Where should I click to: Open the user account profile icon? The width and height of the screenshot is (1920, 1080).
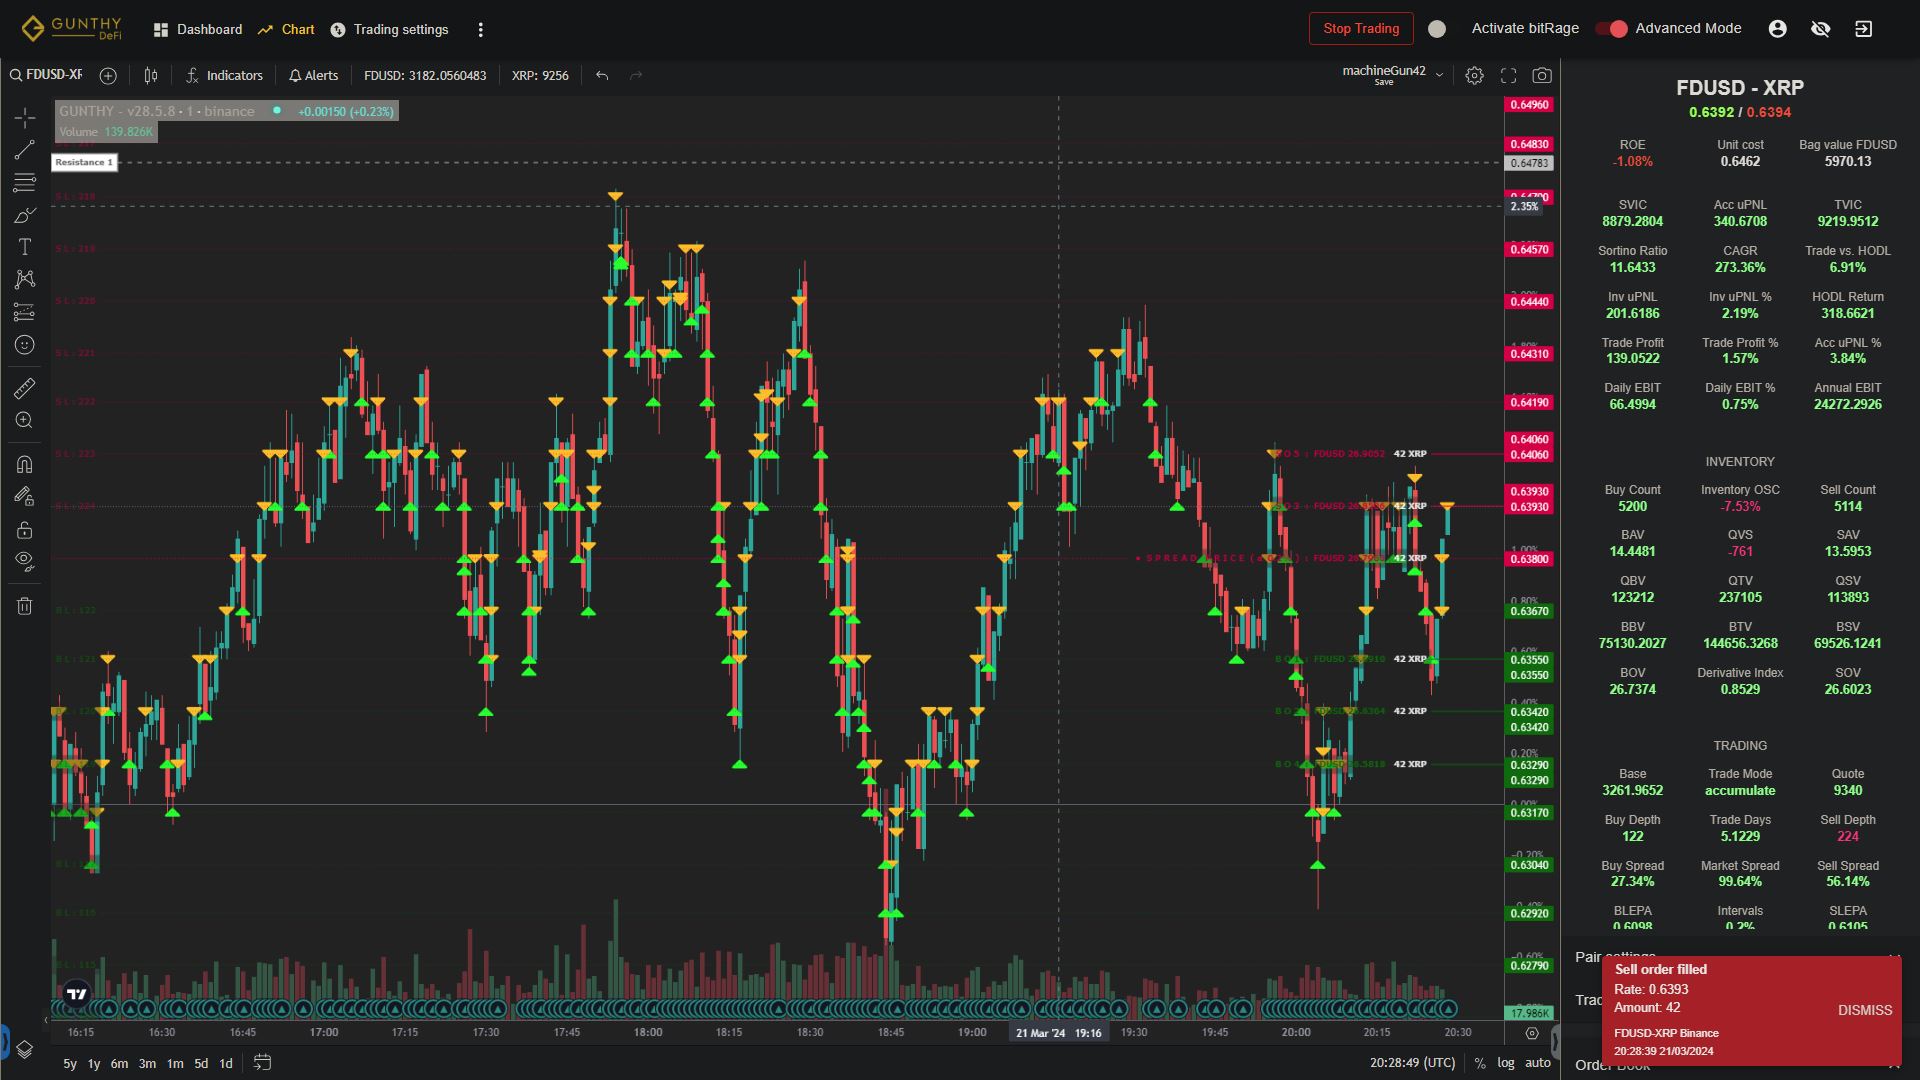click(x=1777, y=29)
